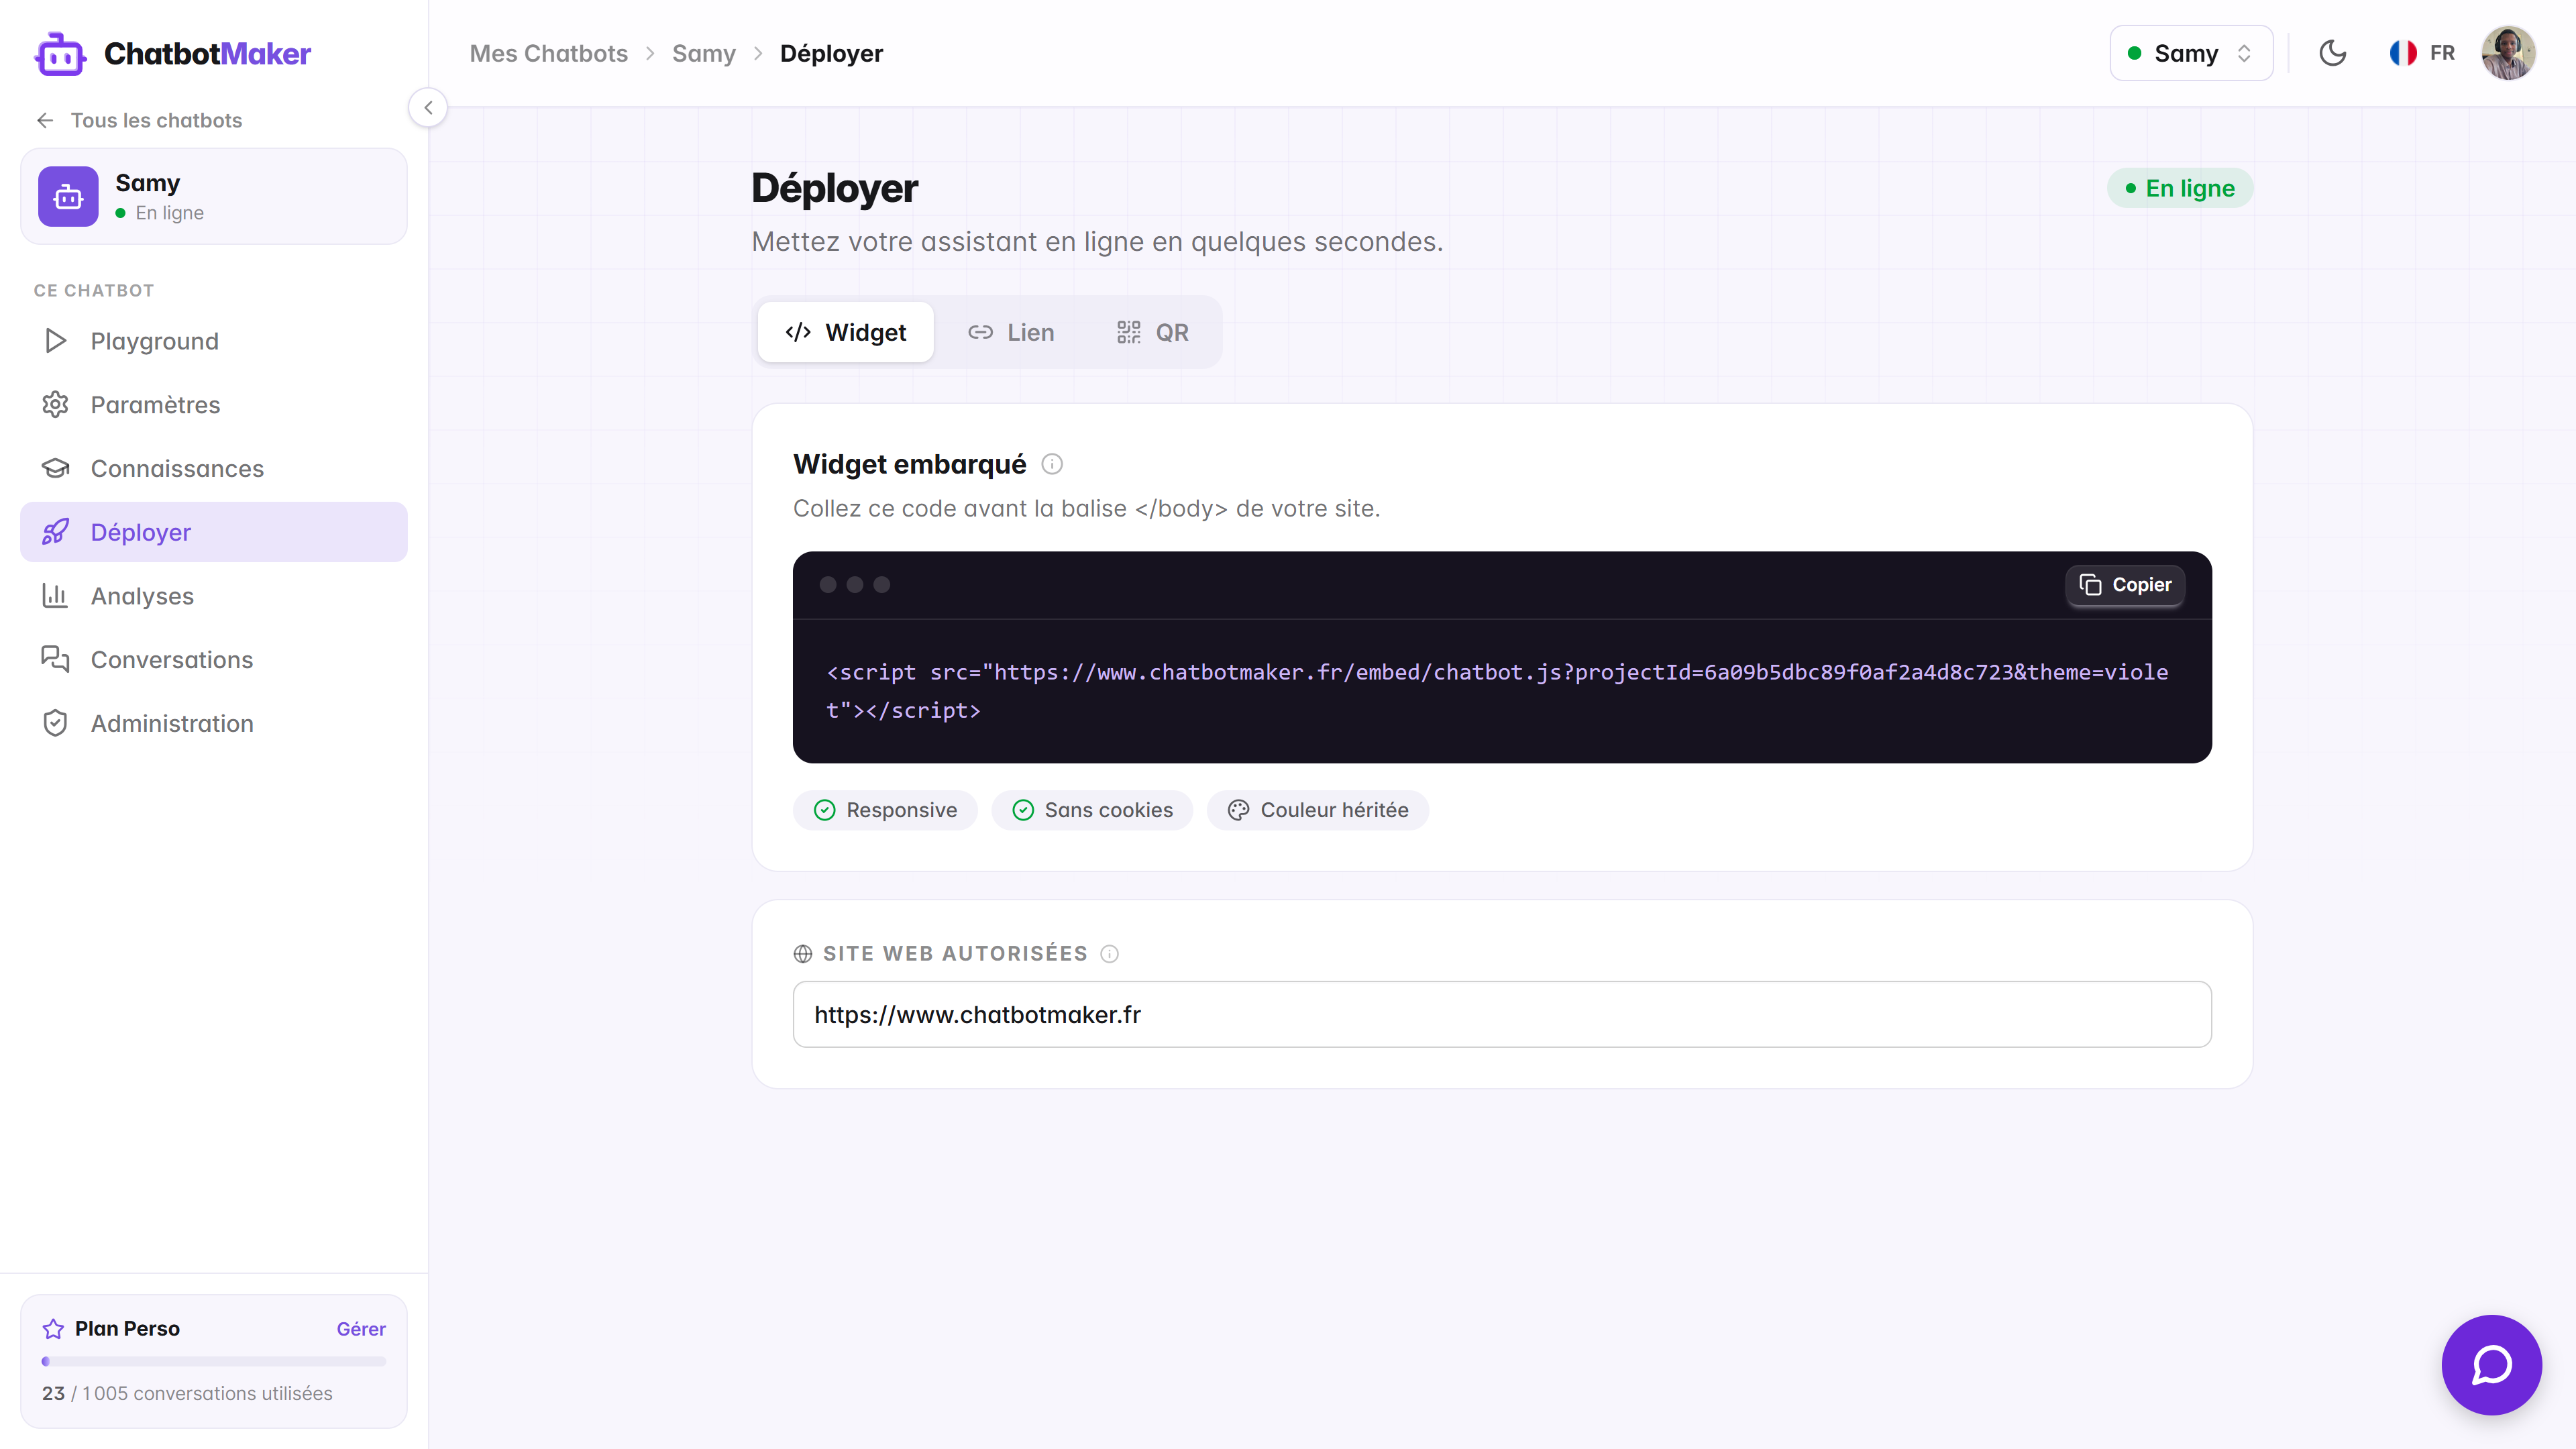Open Paramètres in the sidebar
2576x1449 pixels.
coord(214,405)
